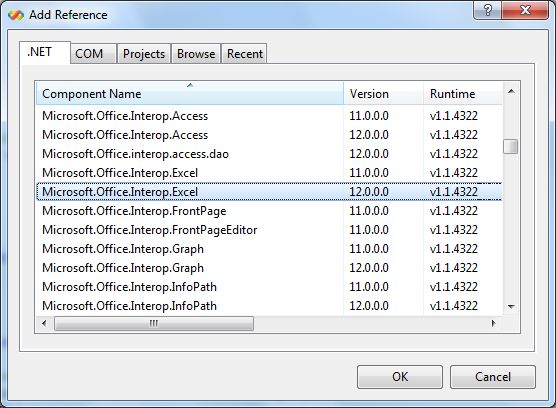Click the horizontal scrollbar thumb
The height and width of the screenshot is (408, 556).
tap(154, 324)
